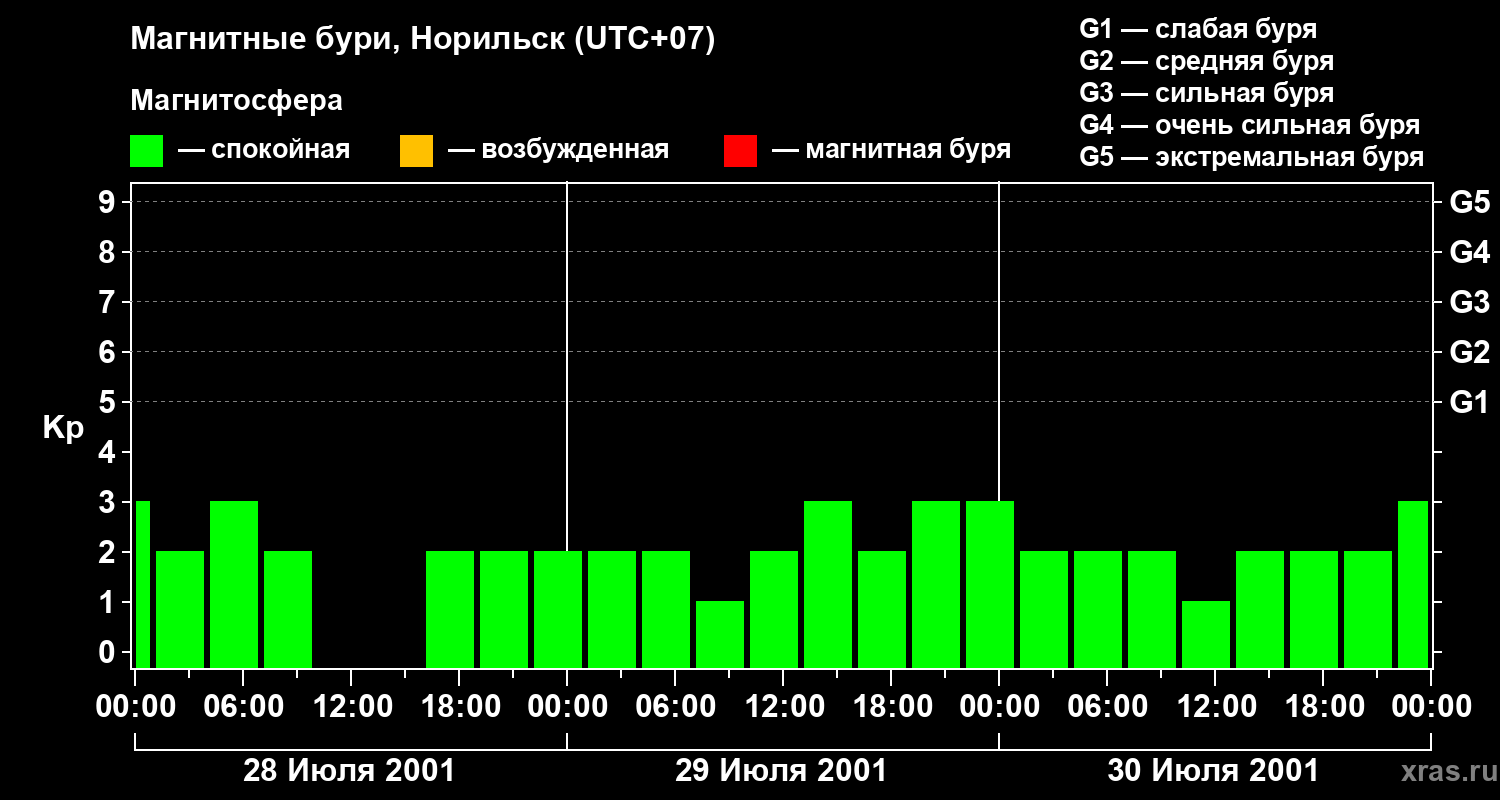The height and width of the screenshot is (800, 1500).
Task: Click the 18:00 time label for 28 July
Action: [x=459, y=707]
